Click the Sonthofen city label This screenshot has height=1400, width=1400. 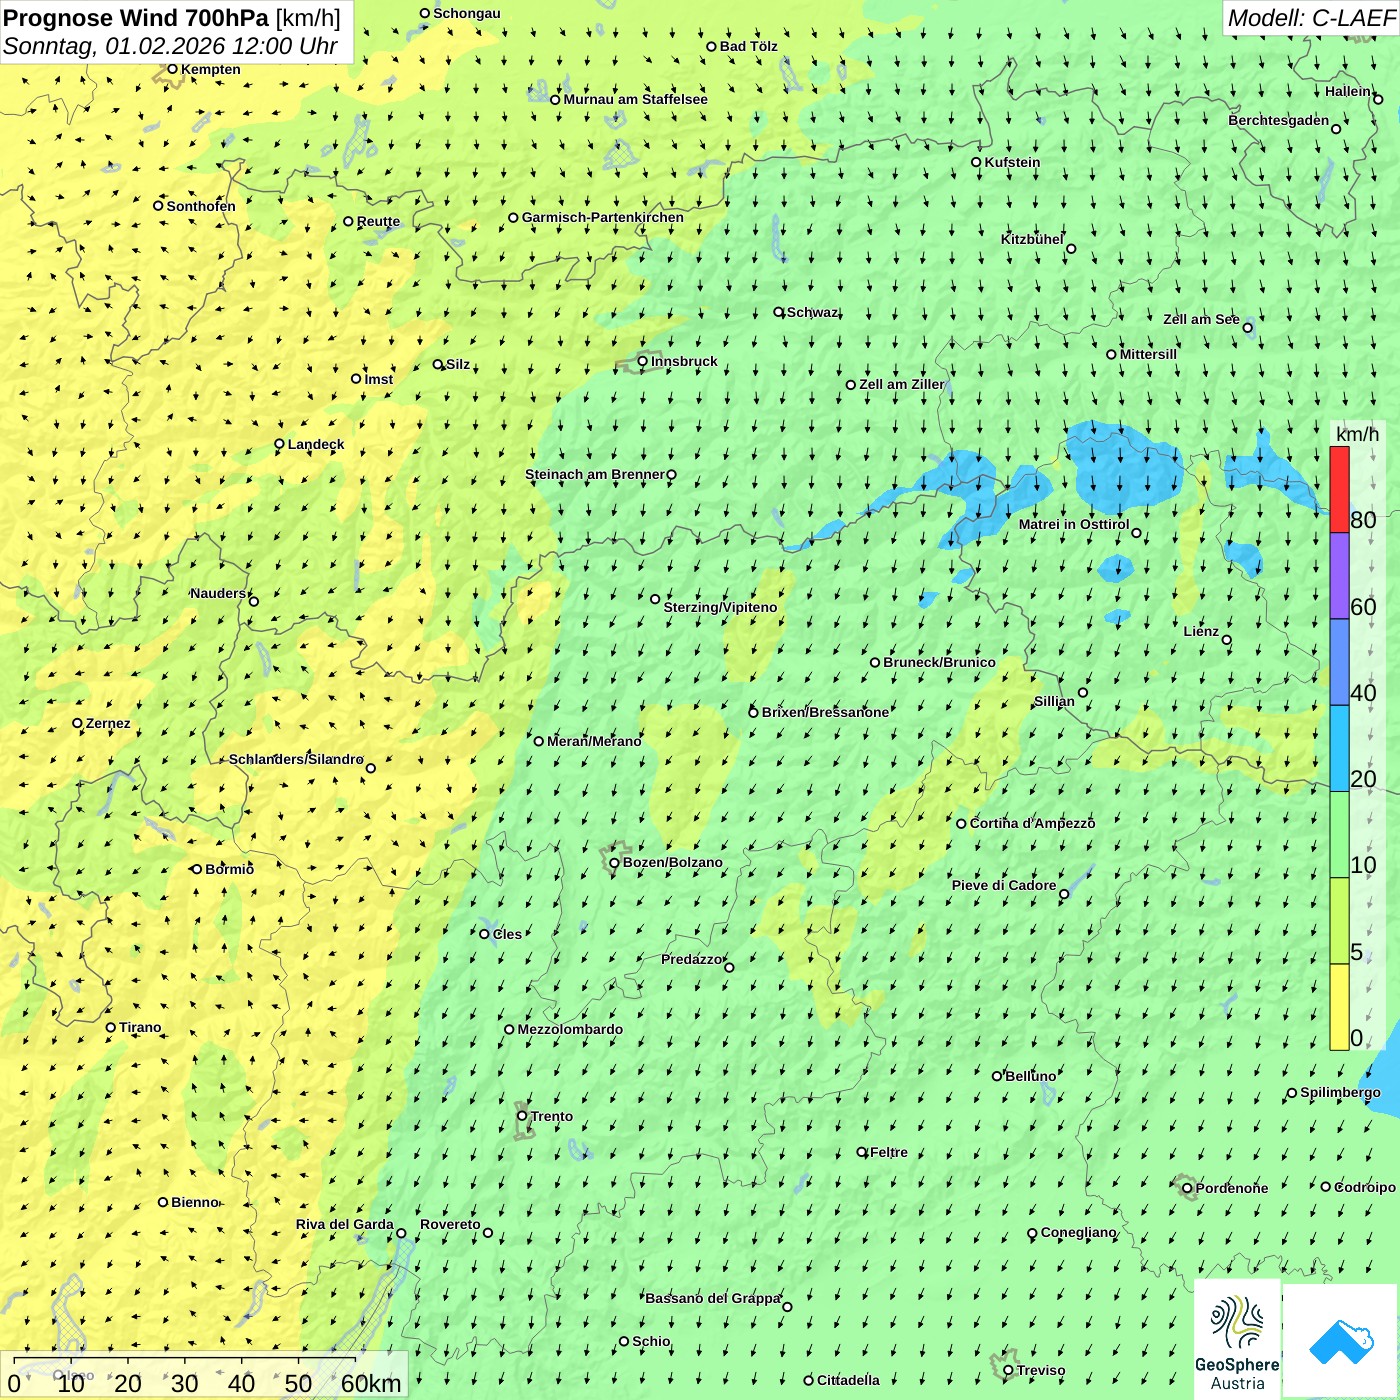tap(201, 206)
